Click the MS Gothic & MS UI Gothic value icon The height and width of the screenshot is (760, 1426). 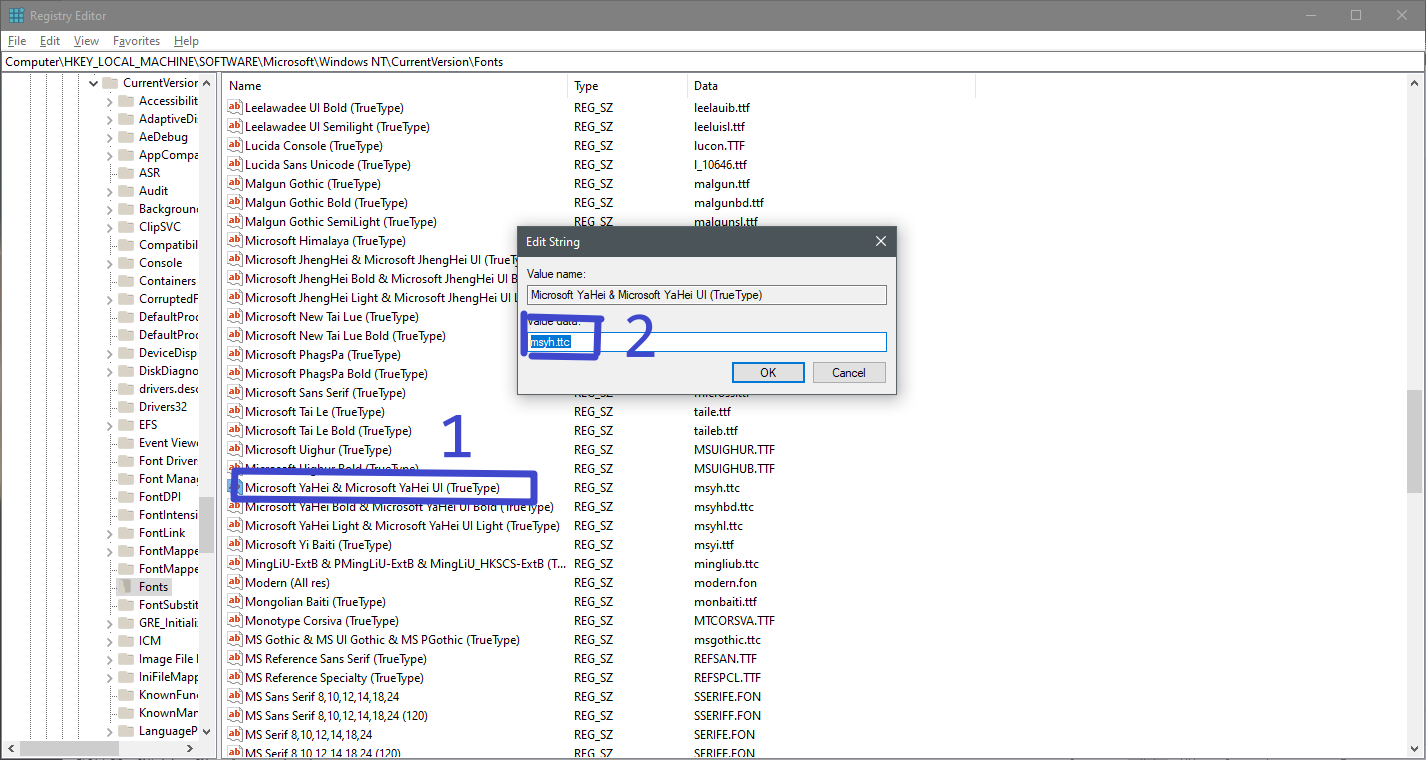[x=235, y=640]
